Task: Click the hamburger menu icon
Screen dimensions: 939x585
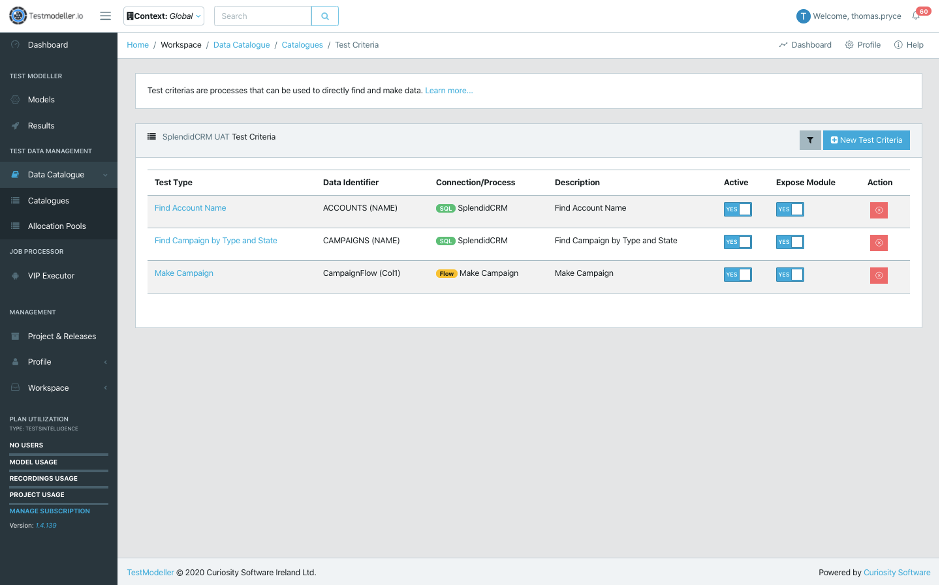Action: pos(105,16)
